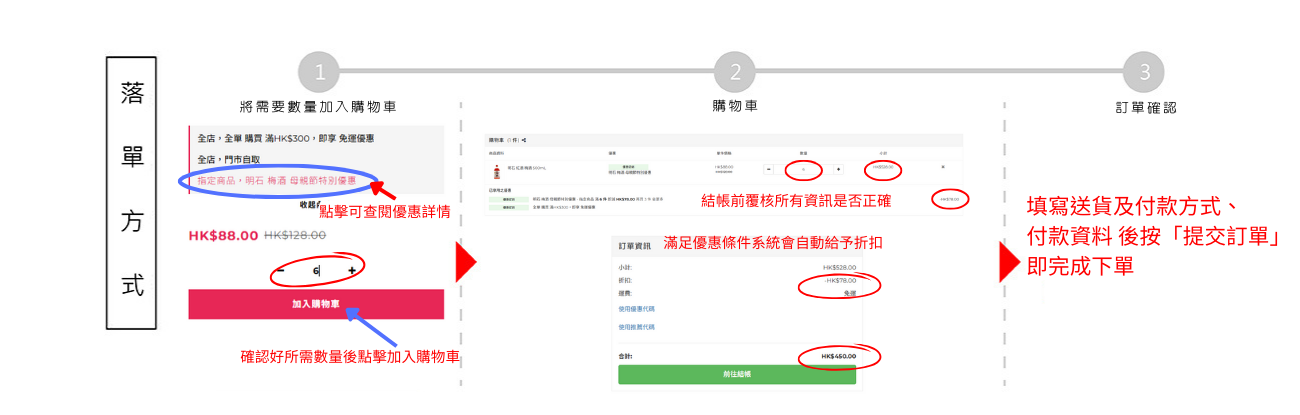Click the 免運 free shipping value
1300x415 pixels.
click(x=850, y=294)
